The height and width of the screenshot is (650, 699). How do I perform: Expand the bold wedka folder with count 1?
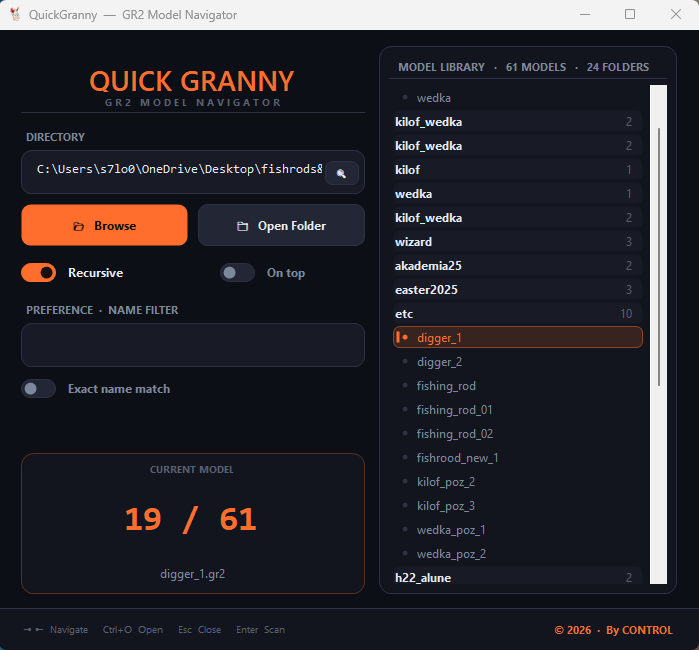click(518, 193)
